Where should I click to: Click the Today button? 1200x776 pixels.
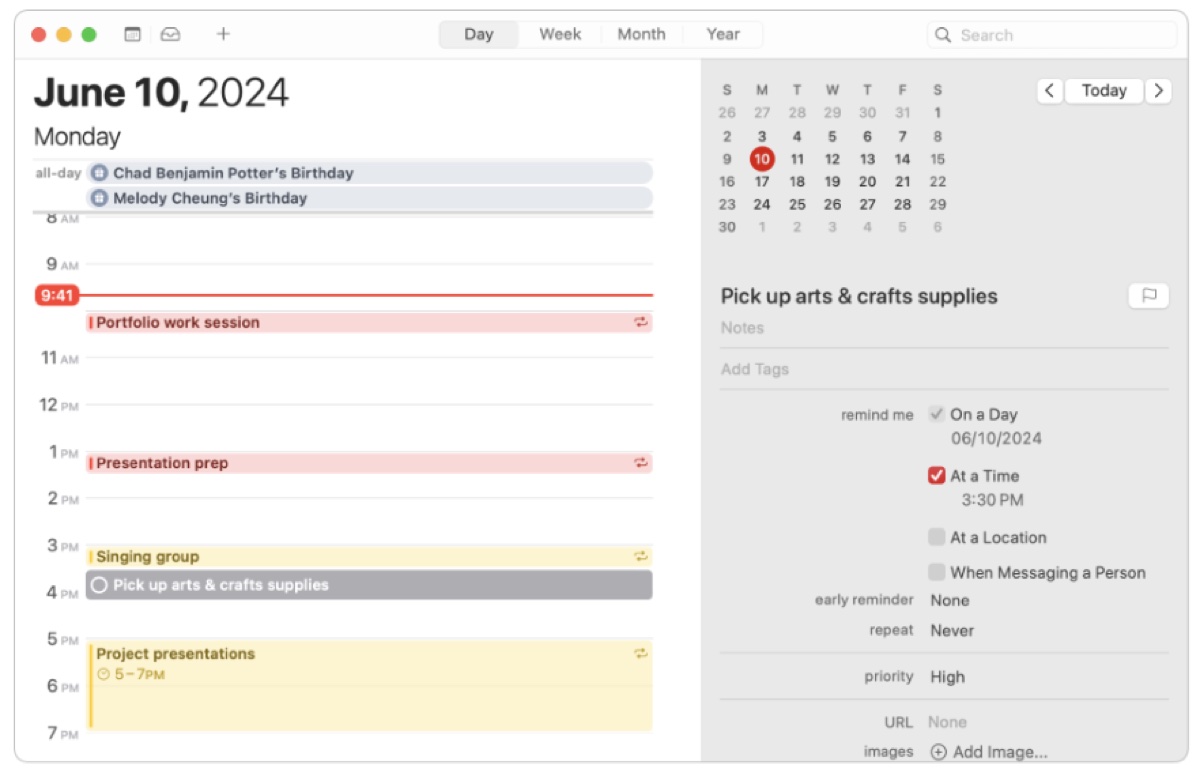coord(1103,90)
